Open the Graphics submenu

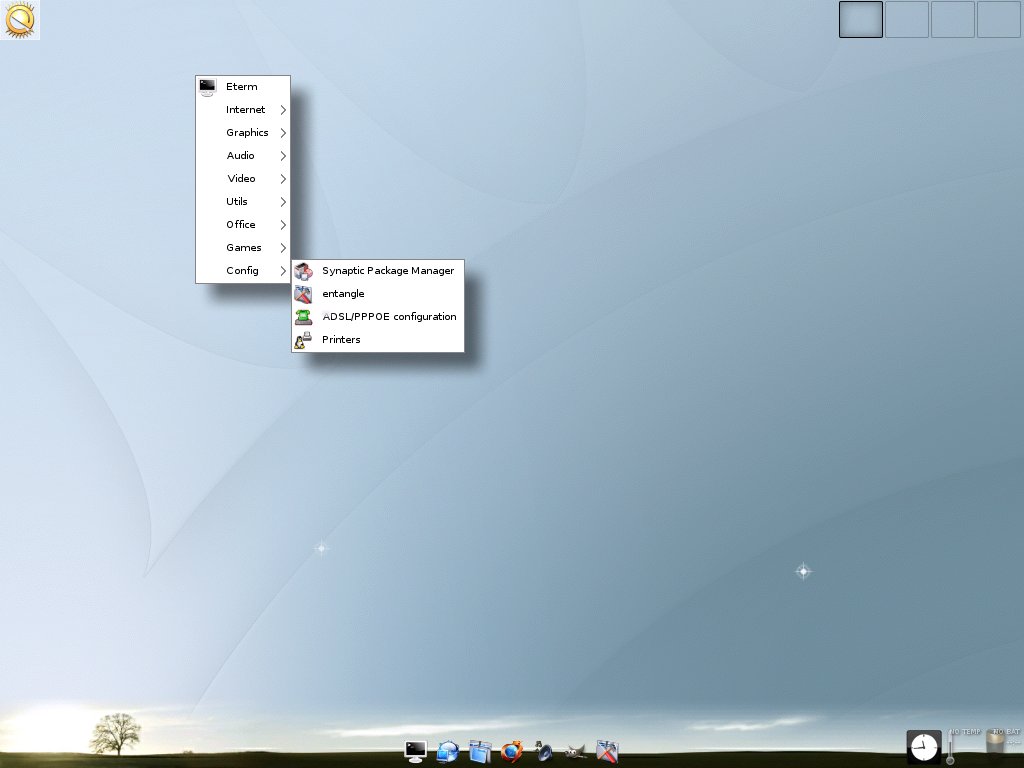[243, 133]
